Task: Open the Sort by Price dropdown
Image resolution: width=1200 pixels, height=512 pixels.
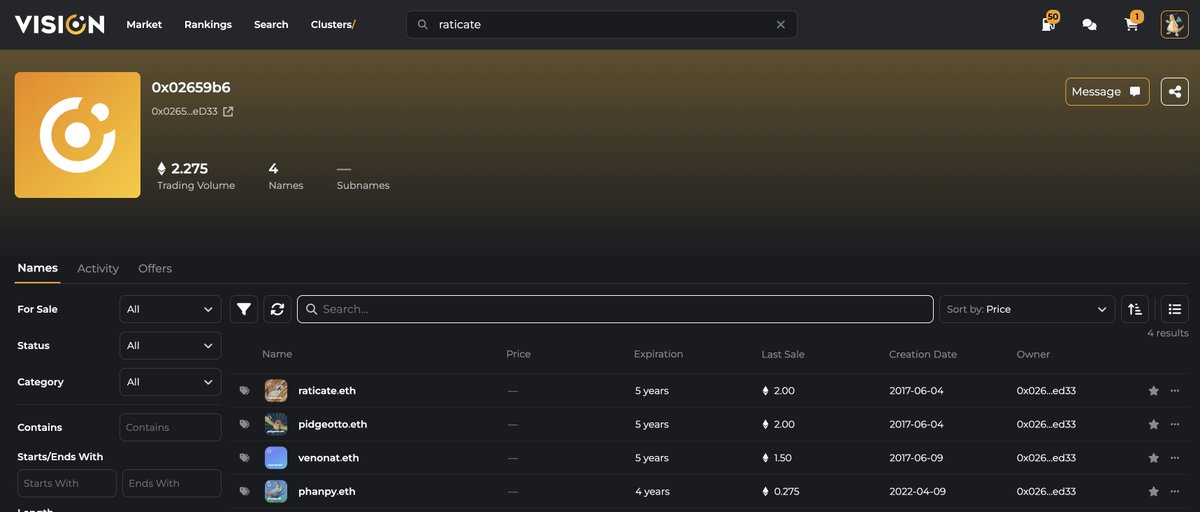Action: [x=1027, y=309]
